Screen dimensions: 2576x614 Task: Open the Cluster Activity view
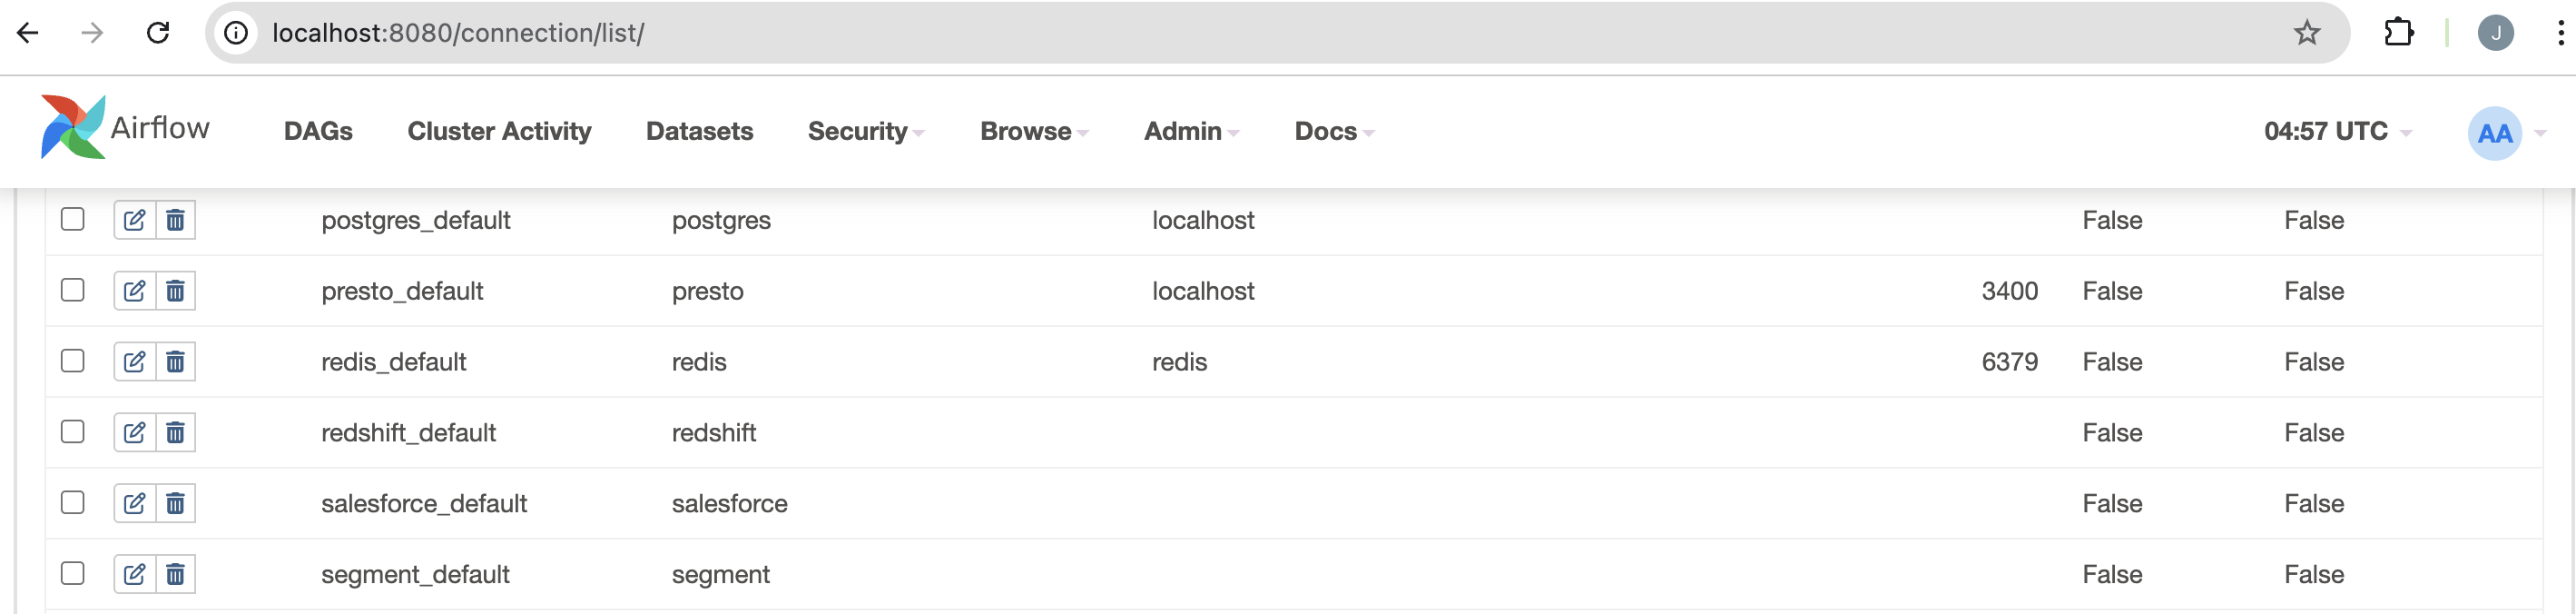coord(499,131)
